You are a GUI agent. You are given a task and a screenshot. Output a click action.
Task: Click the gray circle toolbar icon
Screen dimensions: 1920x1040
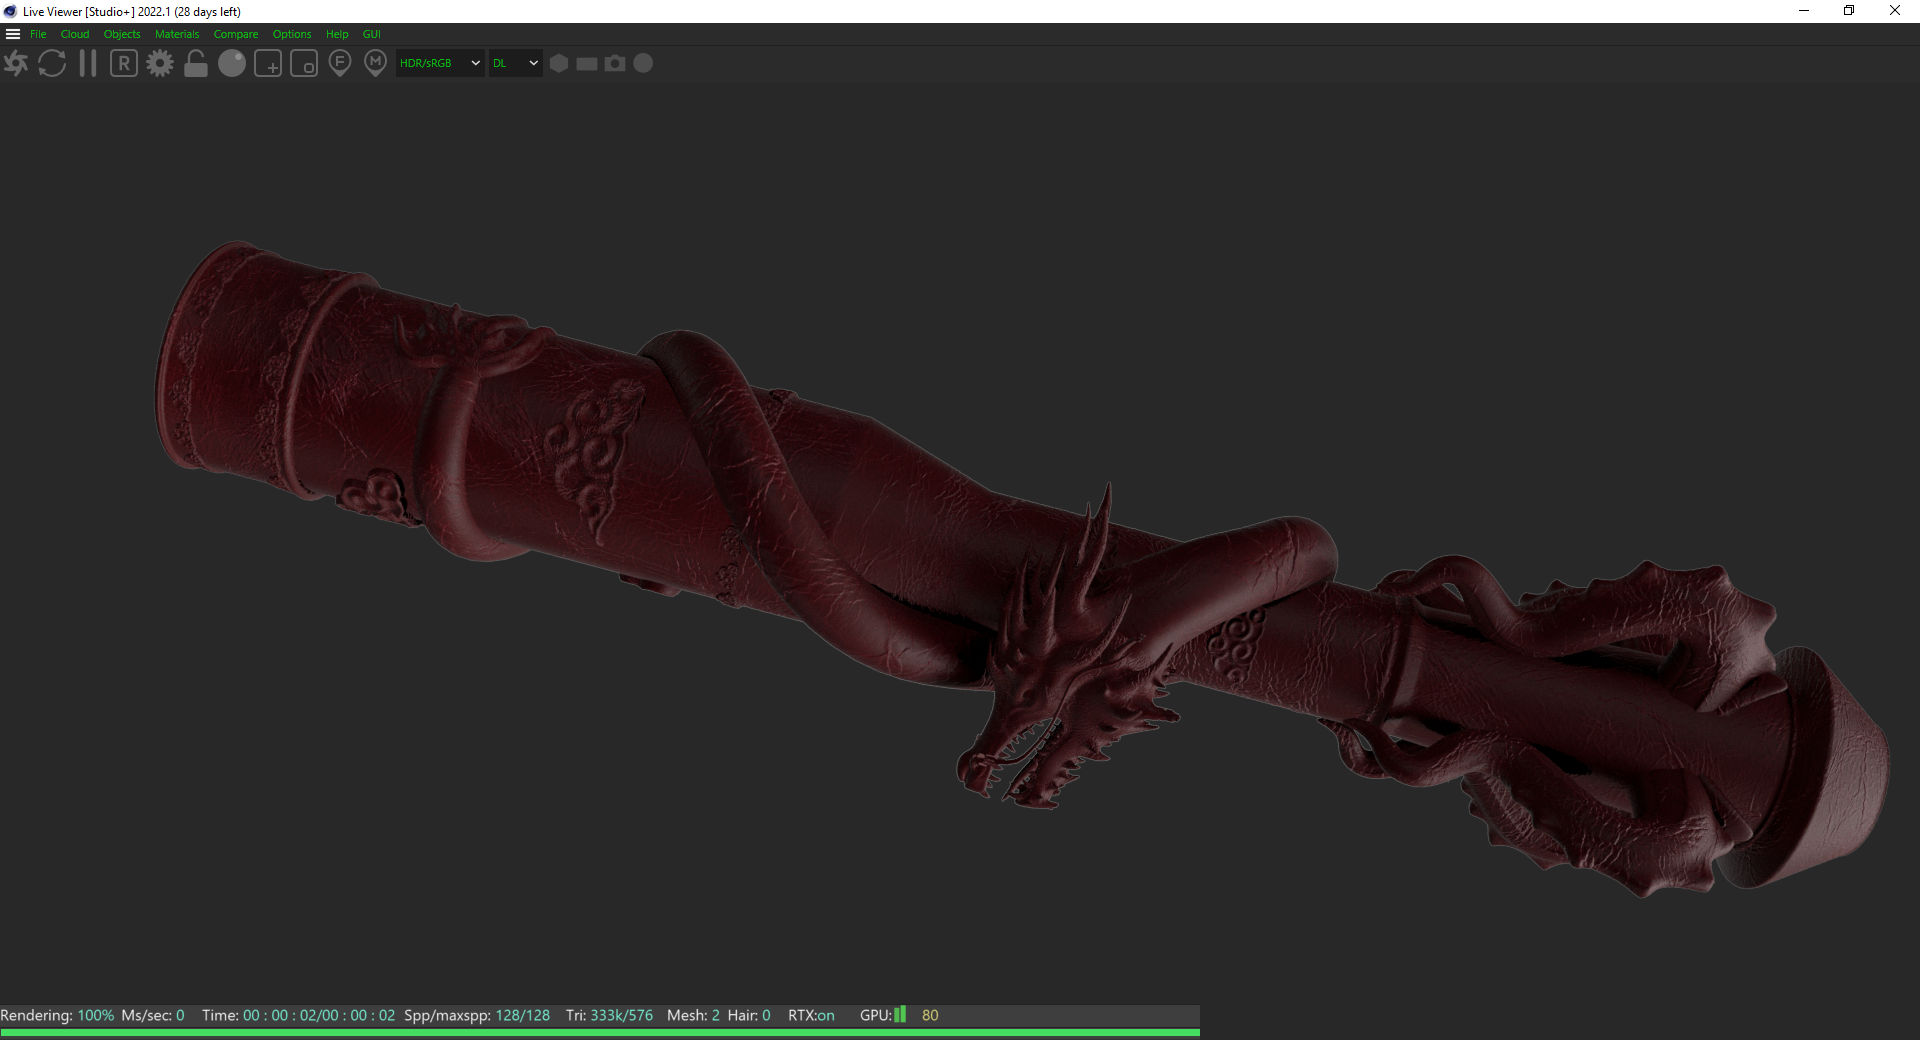click(x=644, y=63)
